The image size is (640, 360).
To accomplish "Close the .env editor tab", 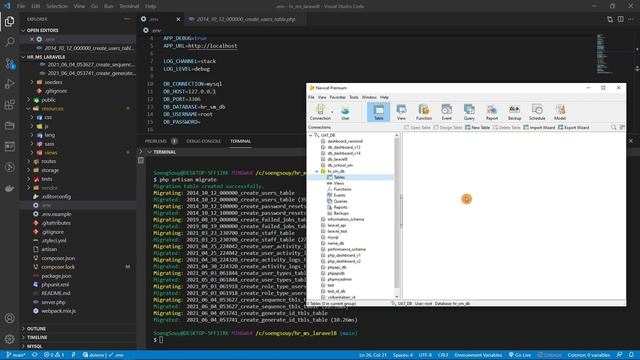I will tap(178, 19).
